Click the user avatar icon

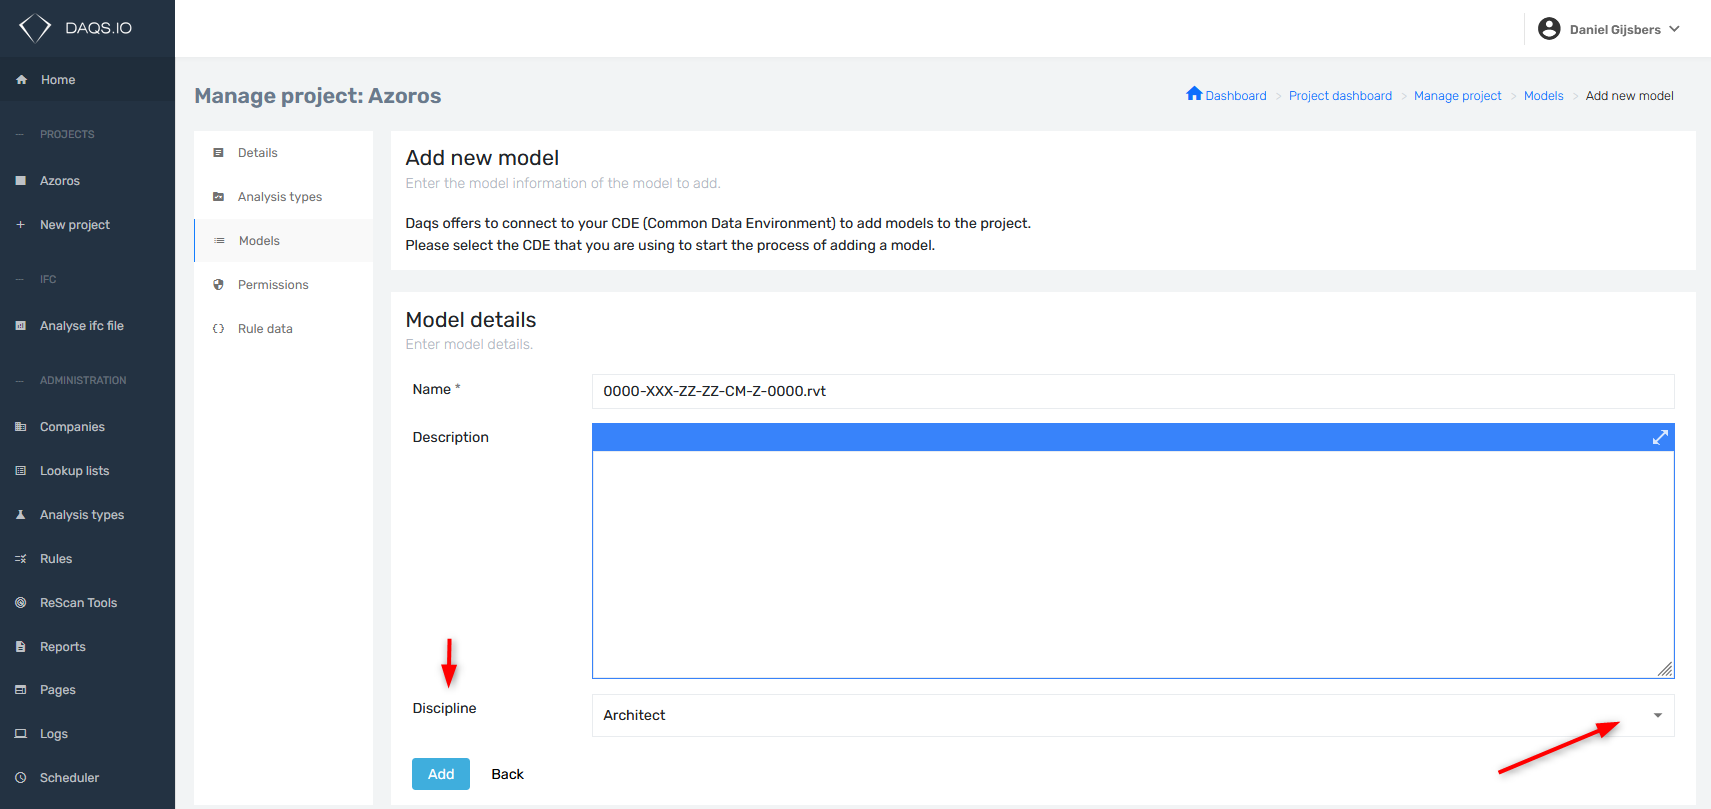coord(1549,29)
